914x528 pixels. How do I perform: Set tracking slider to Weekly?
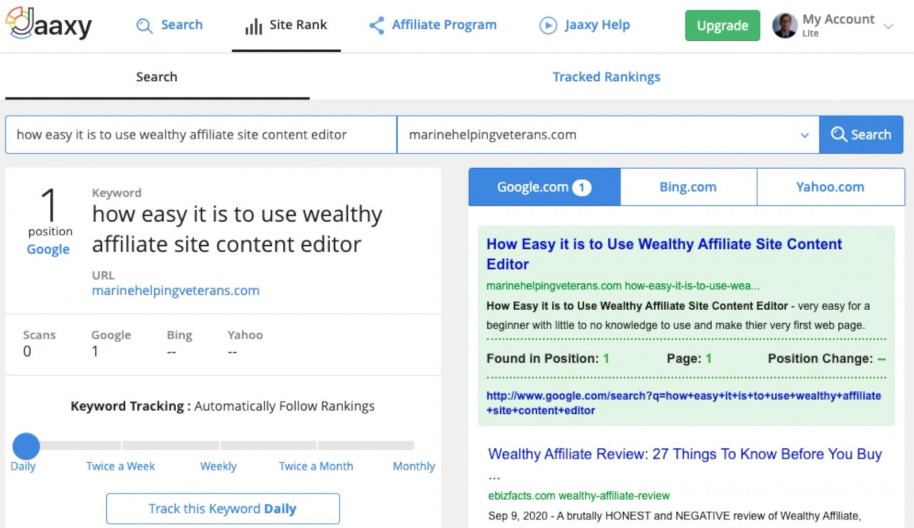click(x=219, y=466)
